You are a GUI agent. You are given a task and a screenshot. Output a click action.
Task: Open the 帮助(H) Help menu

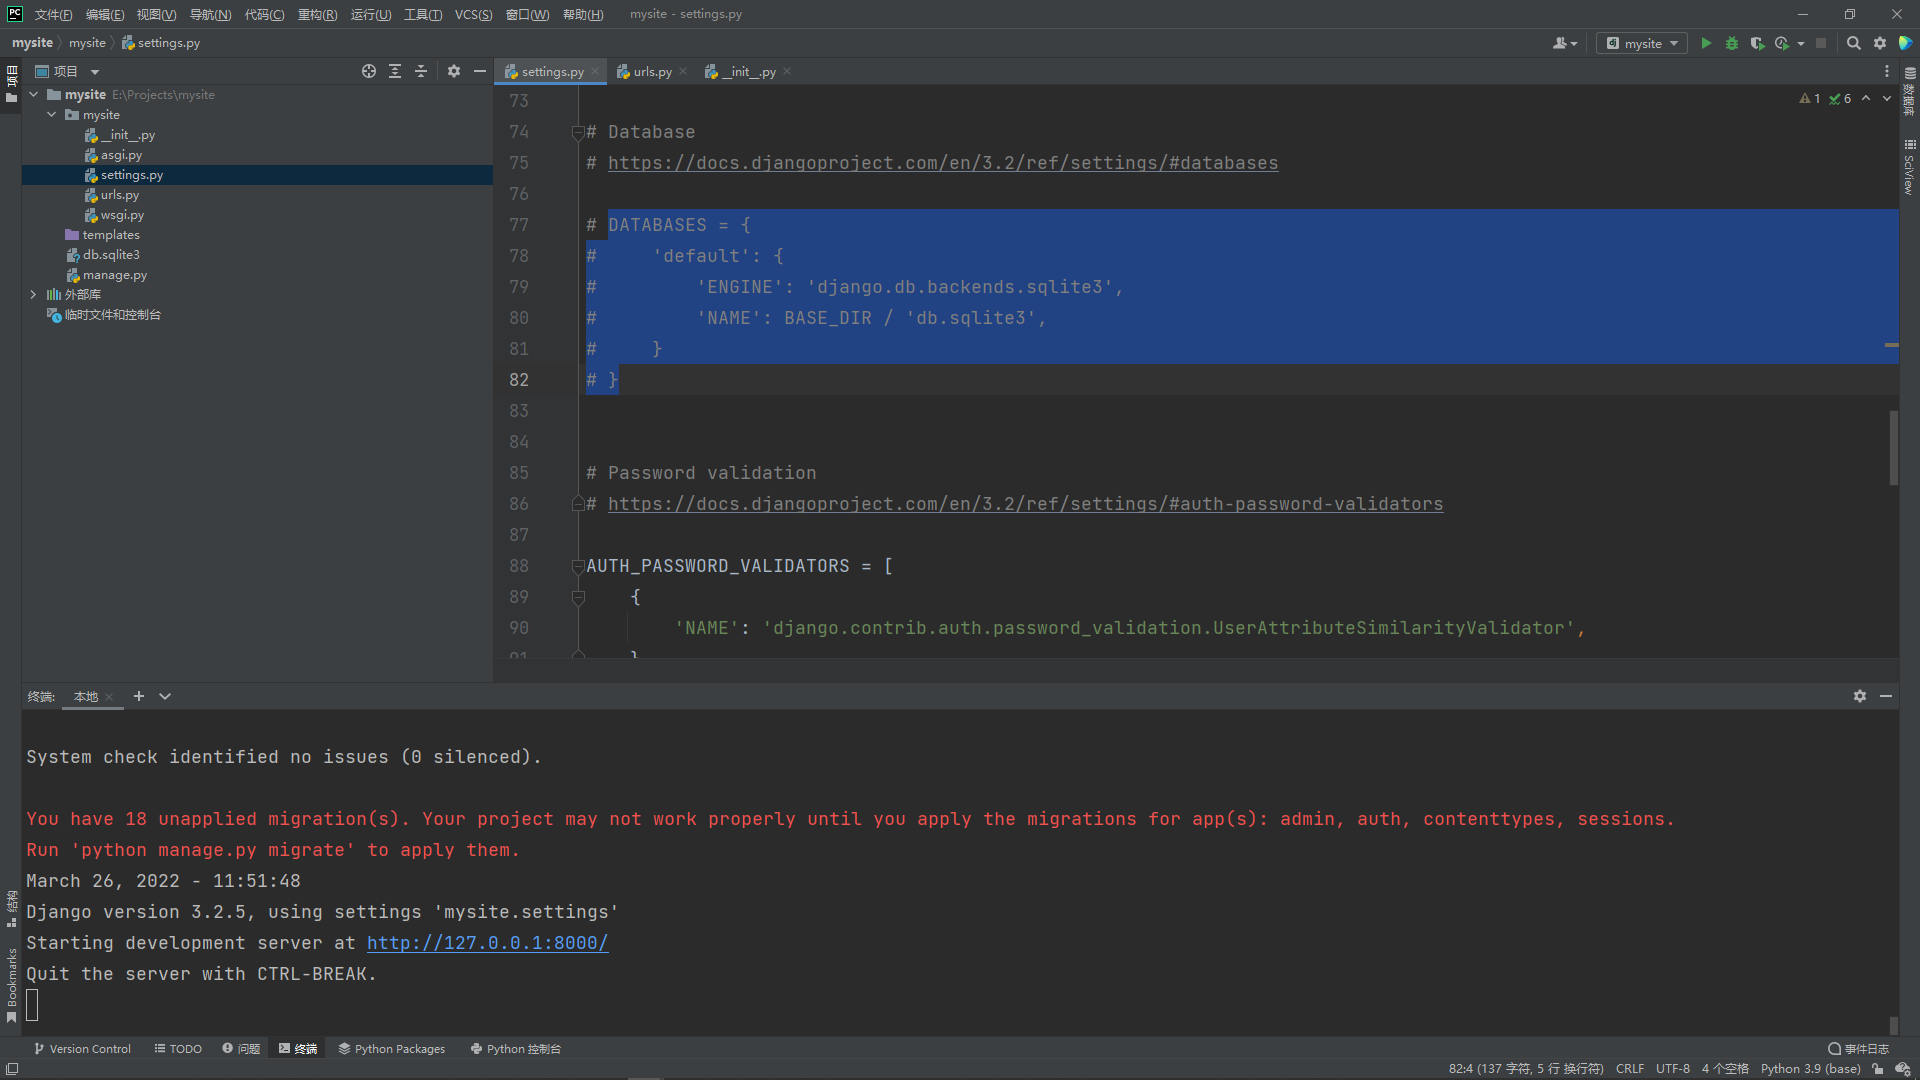[x=583, y=14]
